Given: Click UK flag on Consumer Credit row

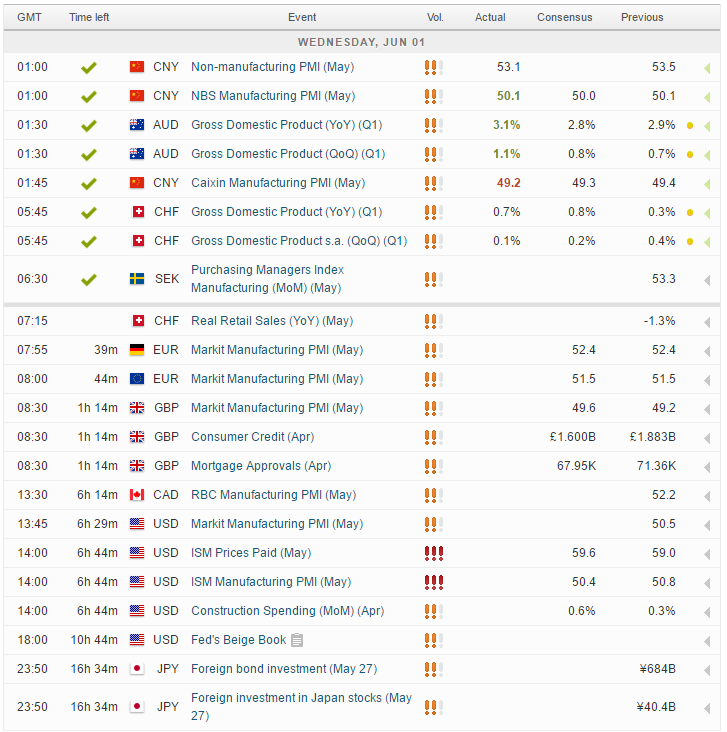Looking at the screenshot, I should [x=137, y=436].
